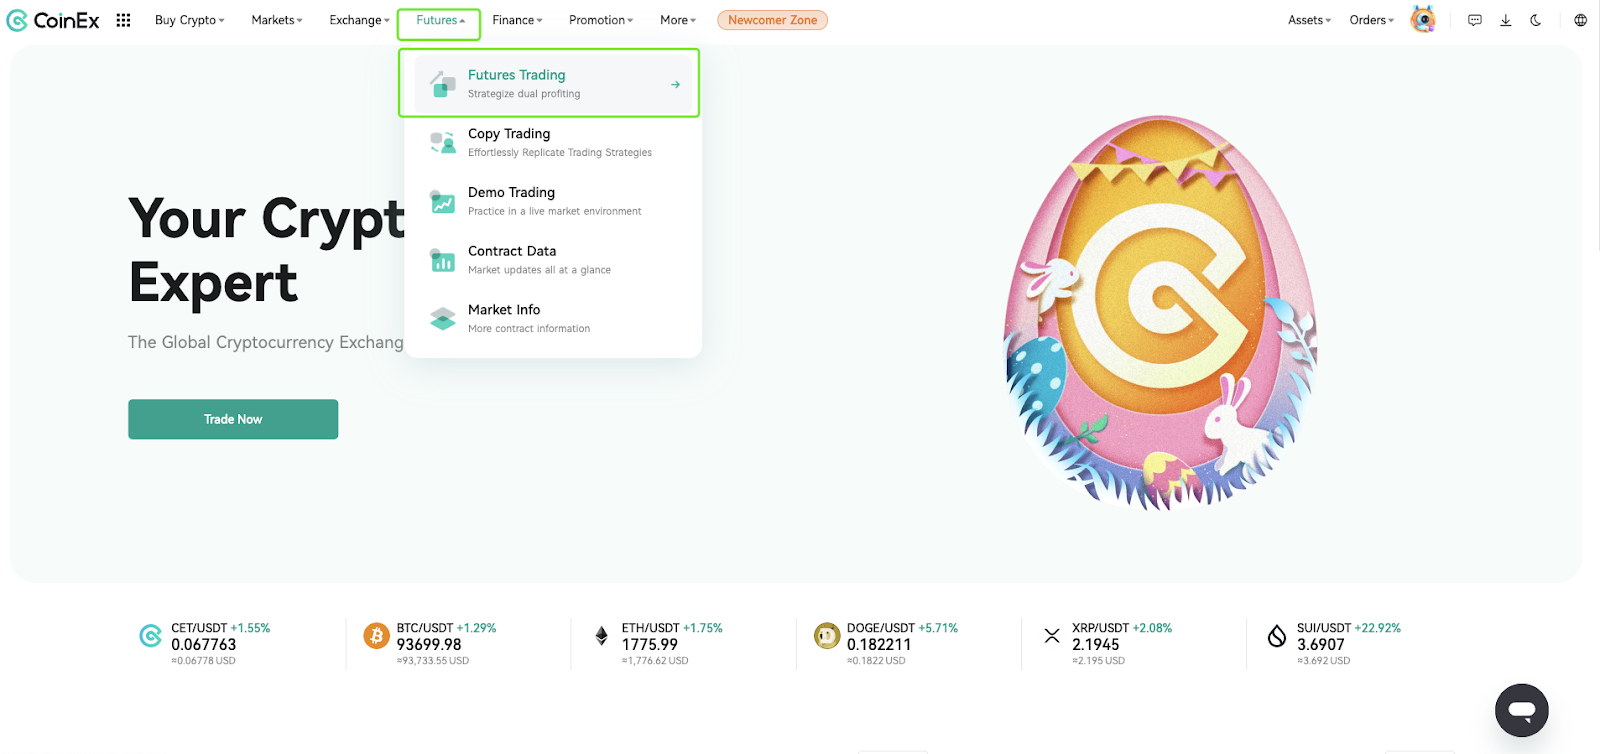This screenshot has height=754, width=1600.
Task: Click the CoinEx logo in header
Action: pyautogui.click(x=53, y=20)
